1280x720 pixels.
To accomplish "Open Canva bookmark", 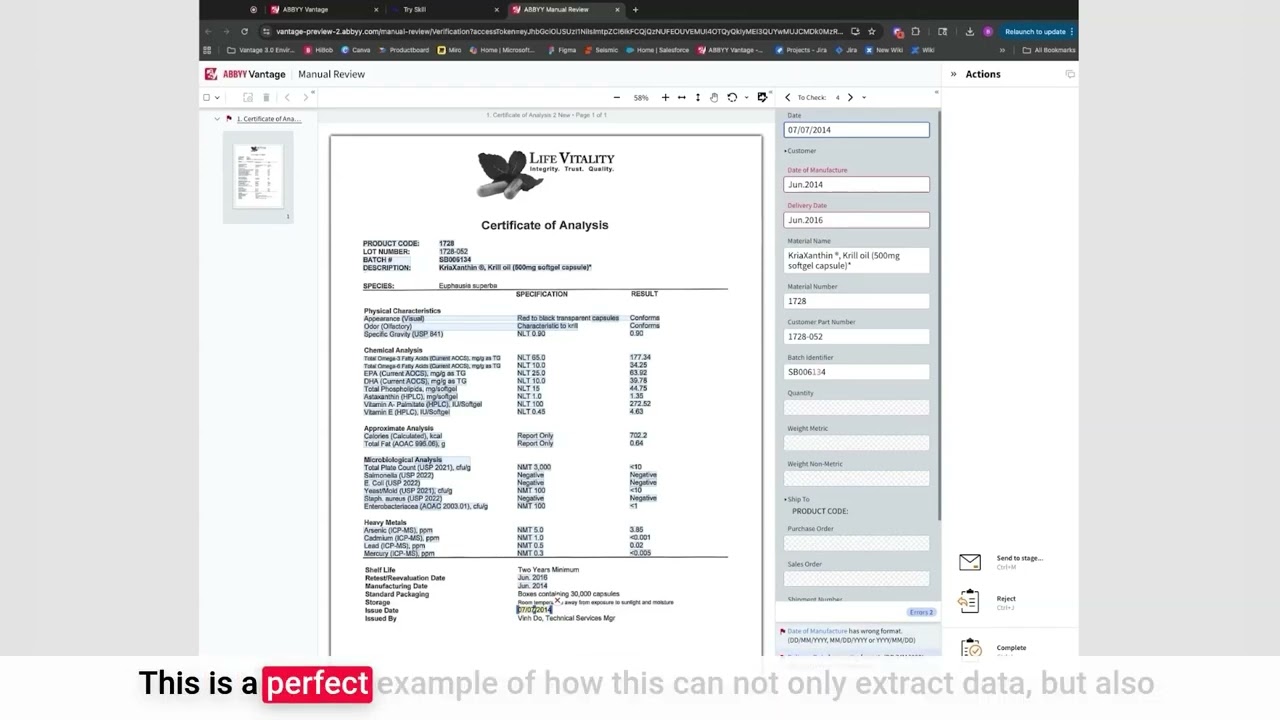I will [356, 50].
